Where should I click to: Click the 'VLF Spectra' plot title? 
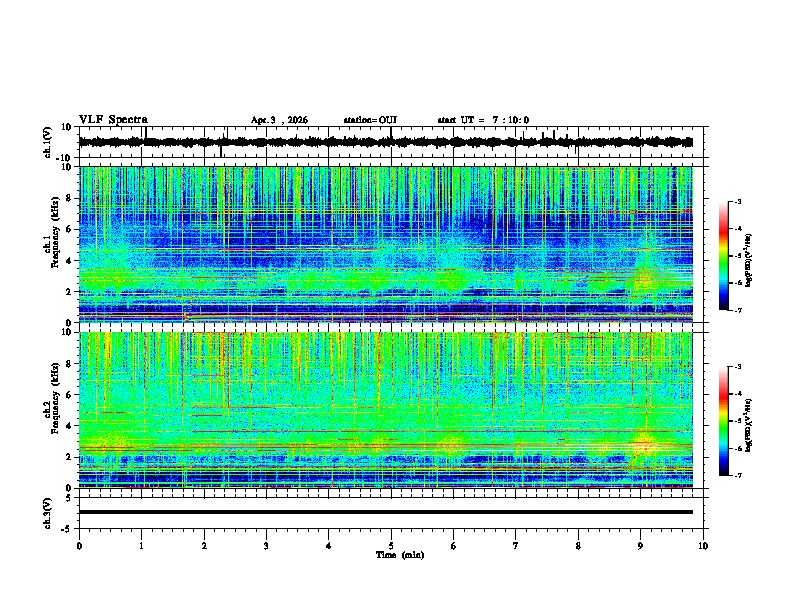pyautogui.click(x=113, y=120)
